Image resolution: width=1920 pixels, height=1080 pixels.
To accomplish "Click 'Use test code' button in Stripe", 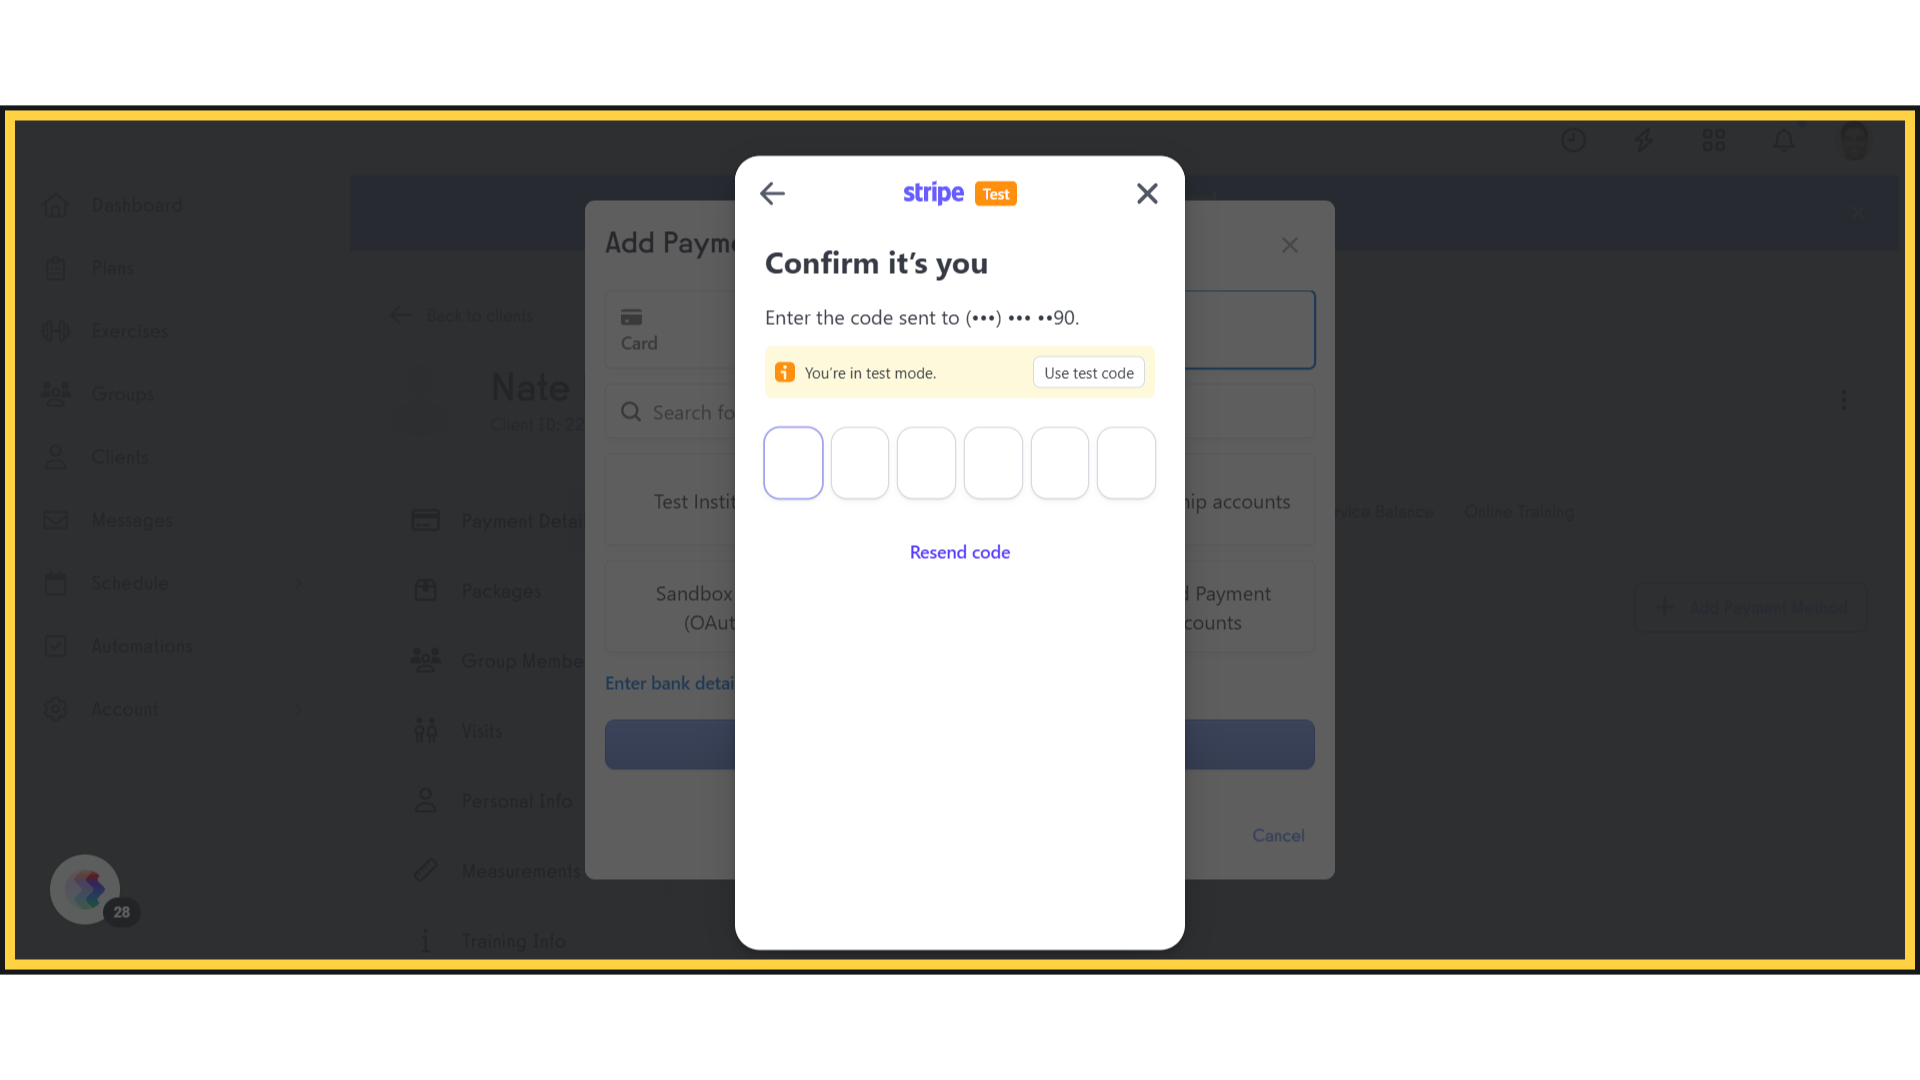I will point(1089,372).
